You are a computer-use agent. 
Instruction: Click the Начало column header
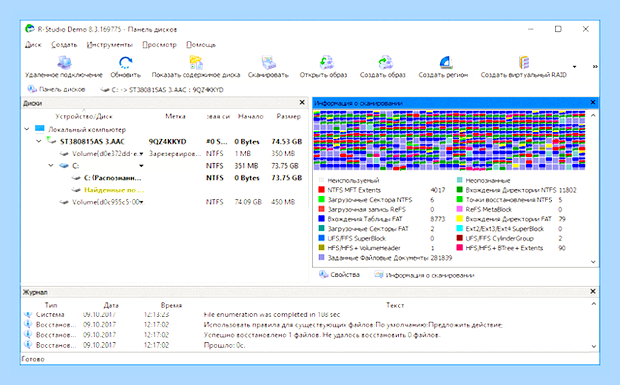(250, 116)
